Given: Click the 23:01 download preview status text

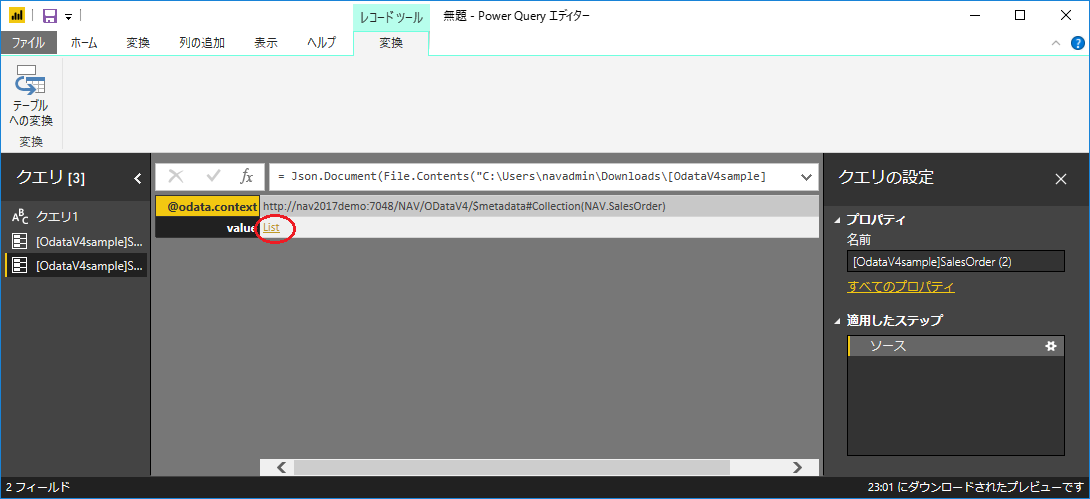Looking at the screenshot, I should 976,486.
